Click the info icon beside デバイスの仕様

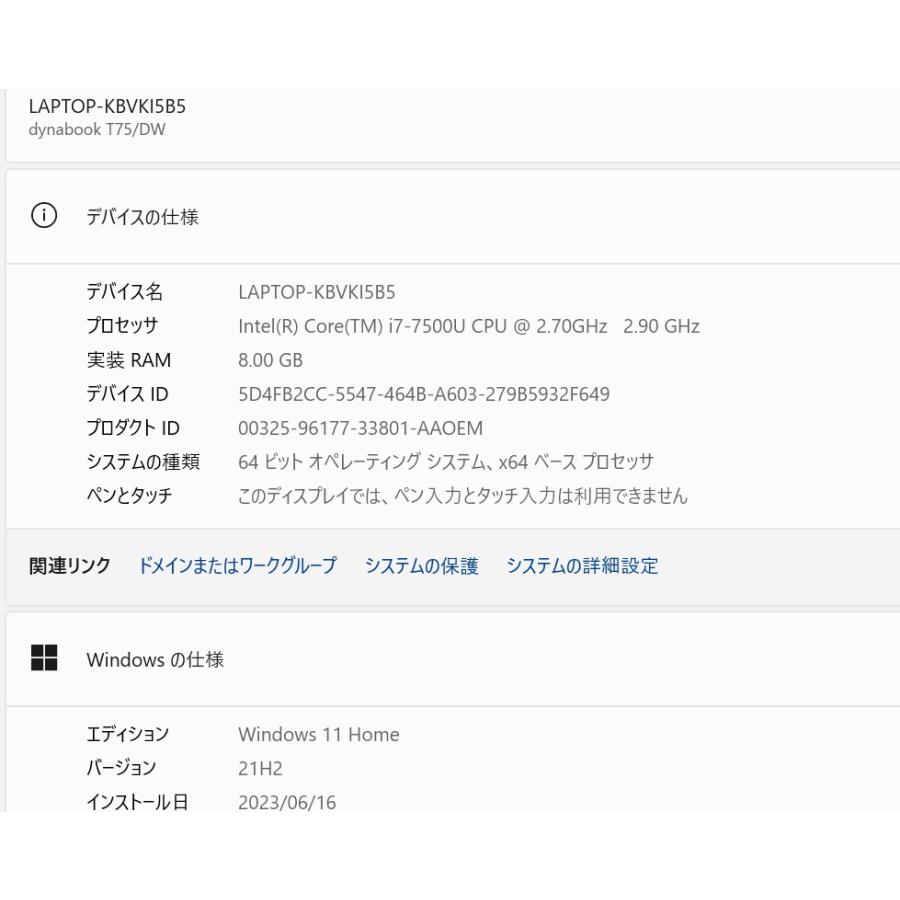(44, 216)
